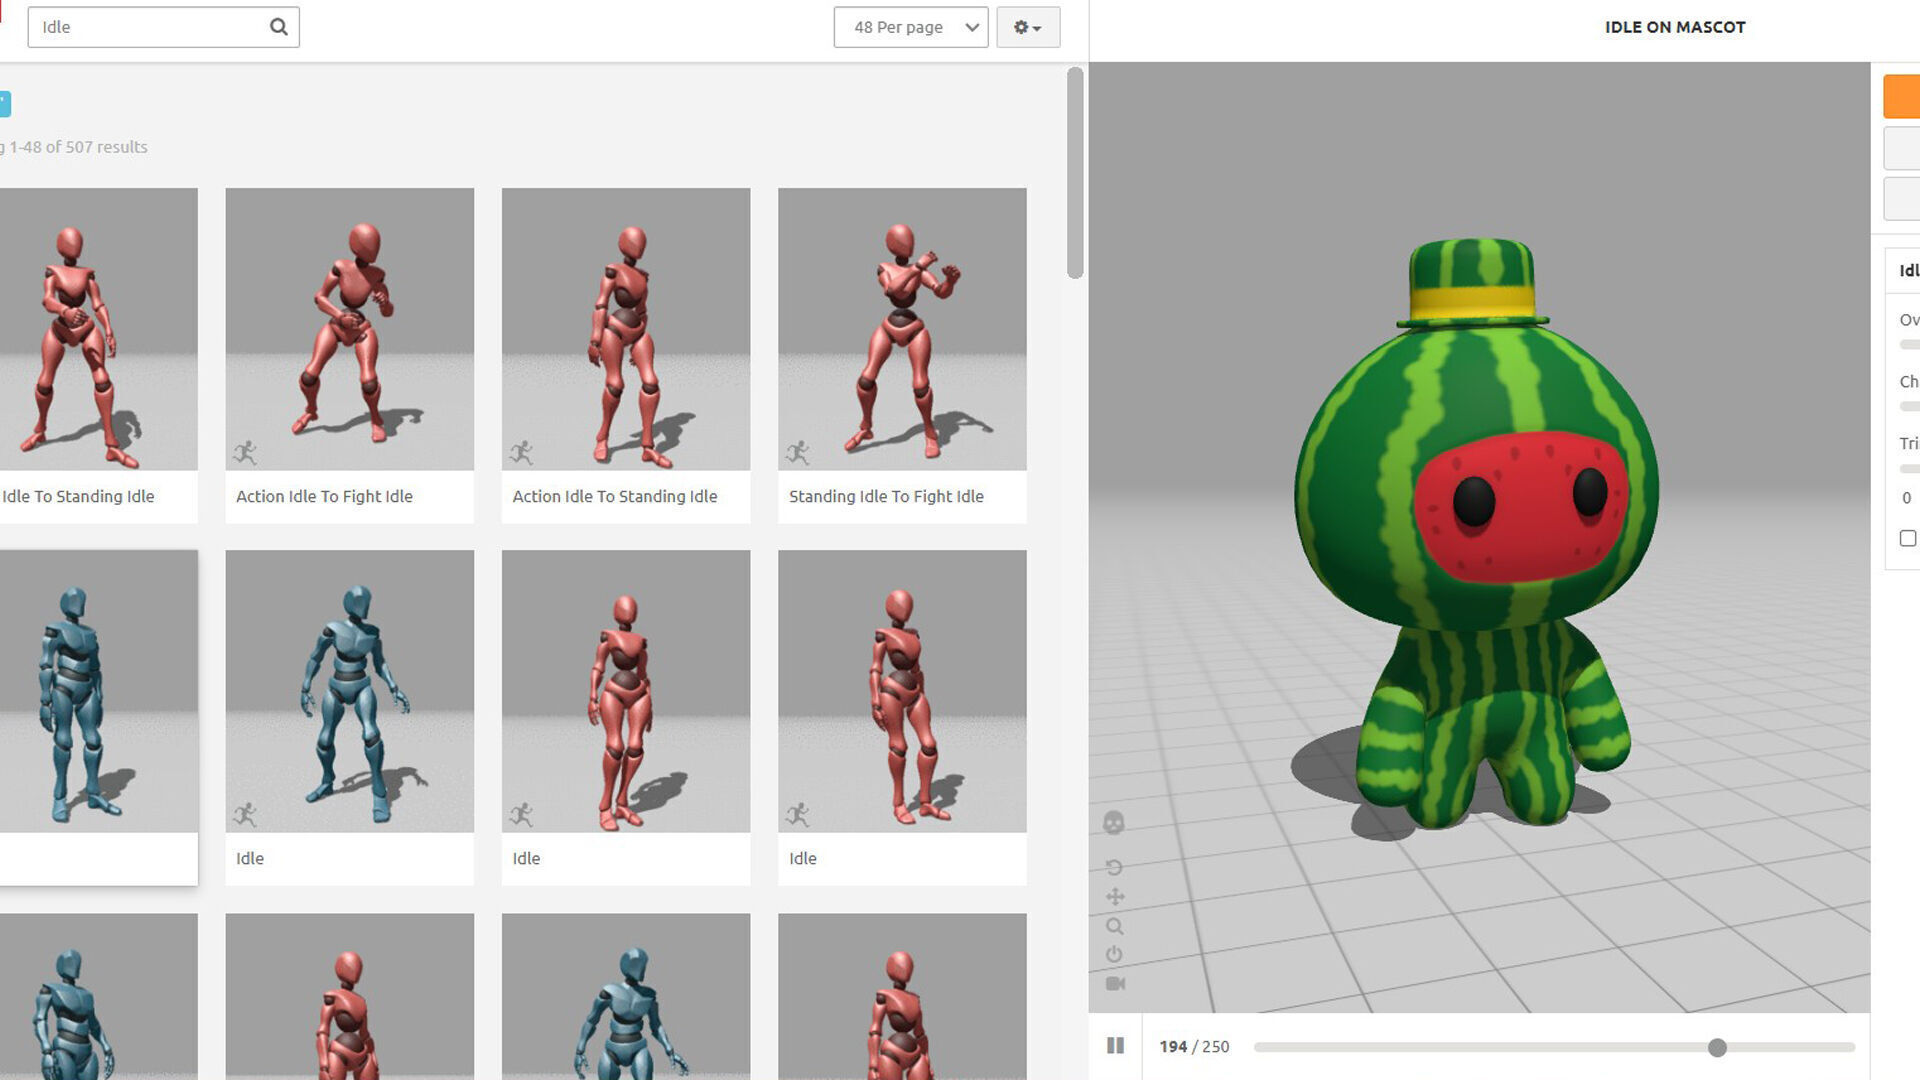1920x1080 pixels.
Task: Click the in-place icon on the blue robot Idle card
Action: [x=245, y=815]
